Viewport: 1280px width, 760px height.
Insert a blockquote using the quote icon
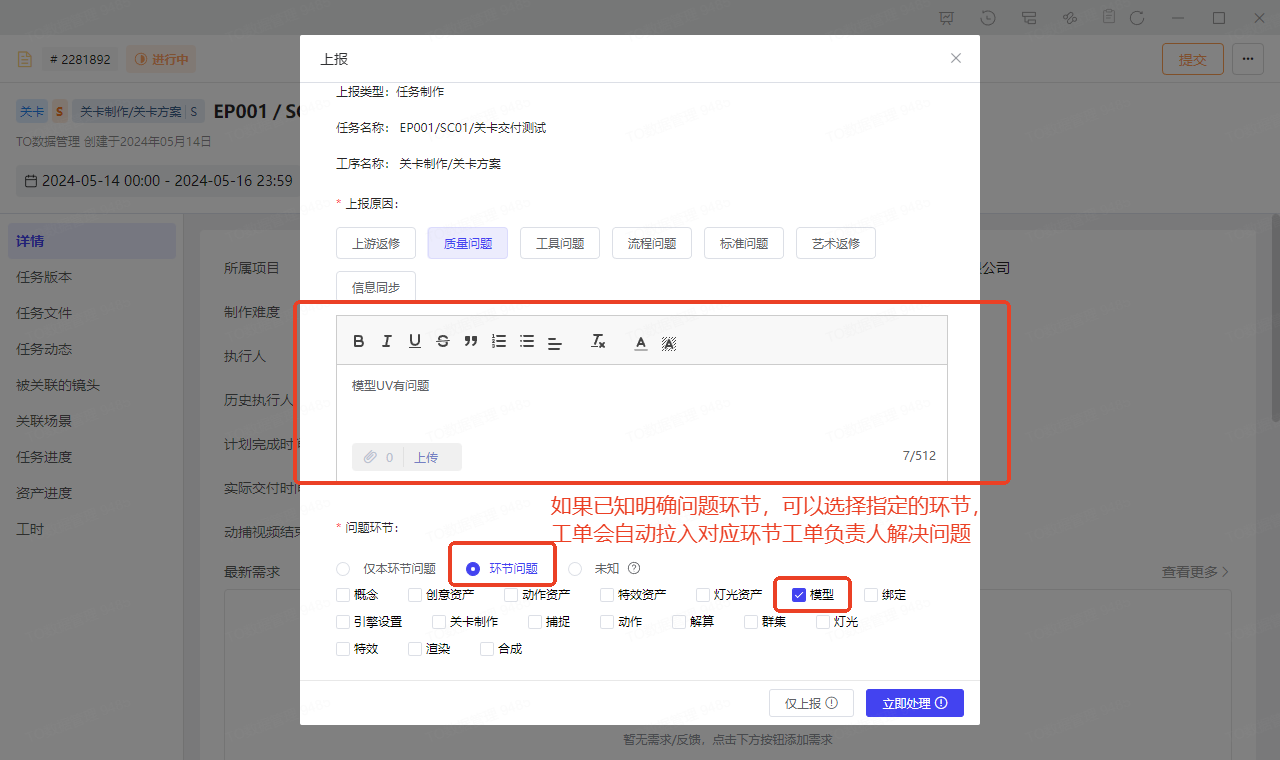coord(471,342)
